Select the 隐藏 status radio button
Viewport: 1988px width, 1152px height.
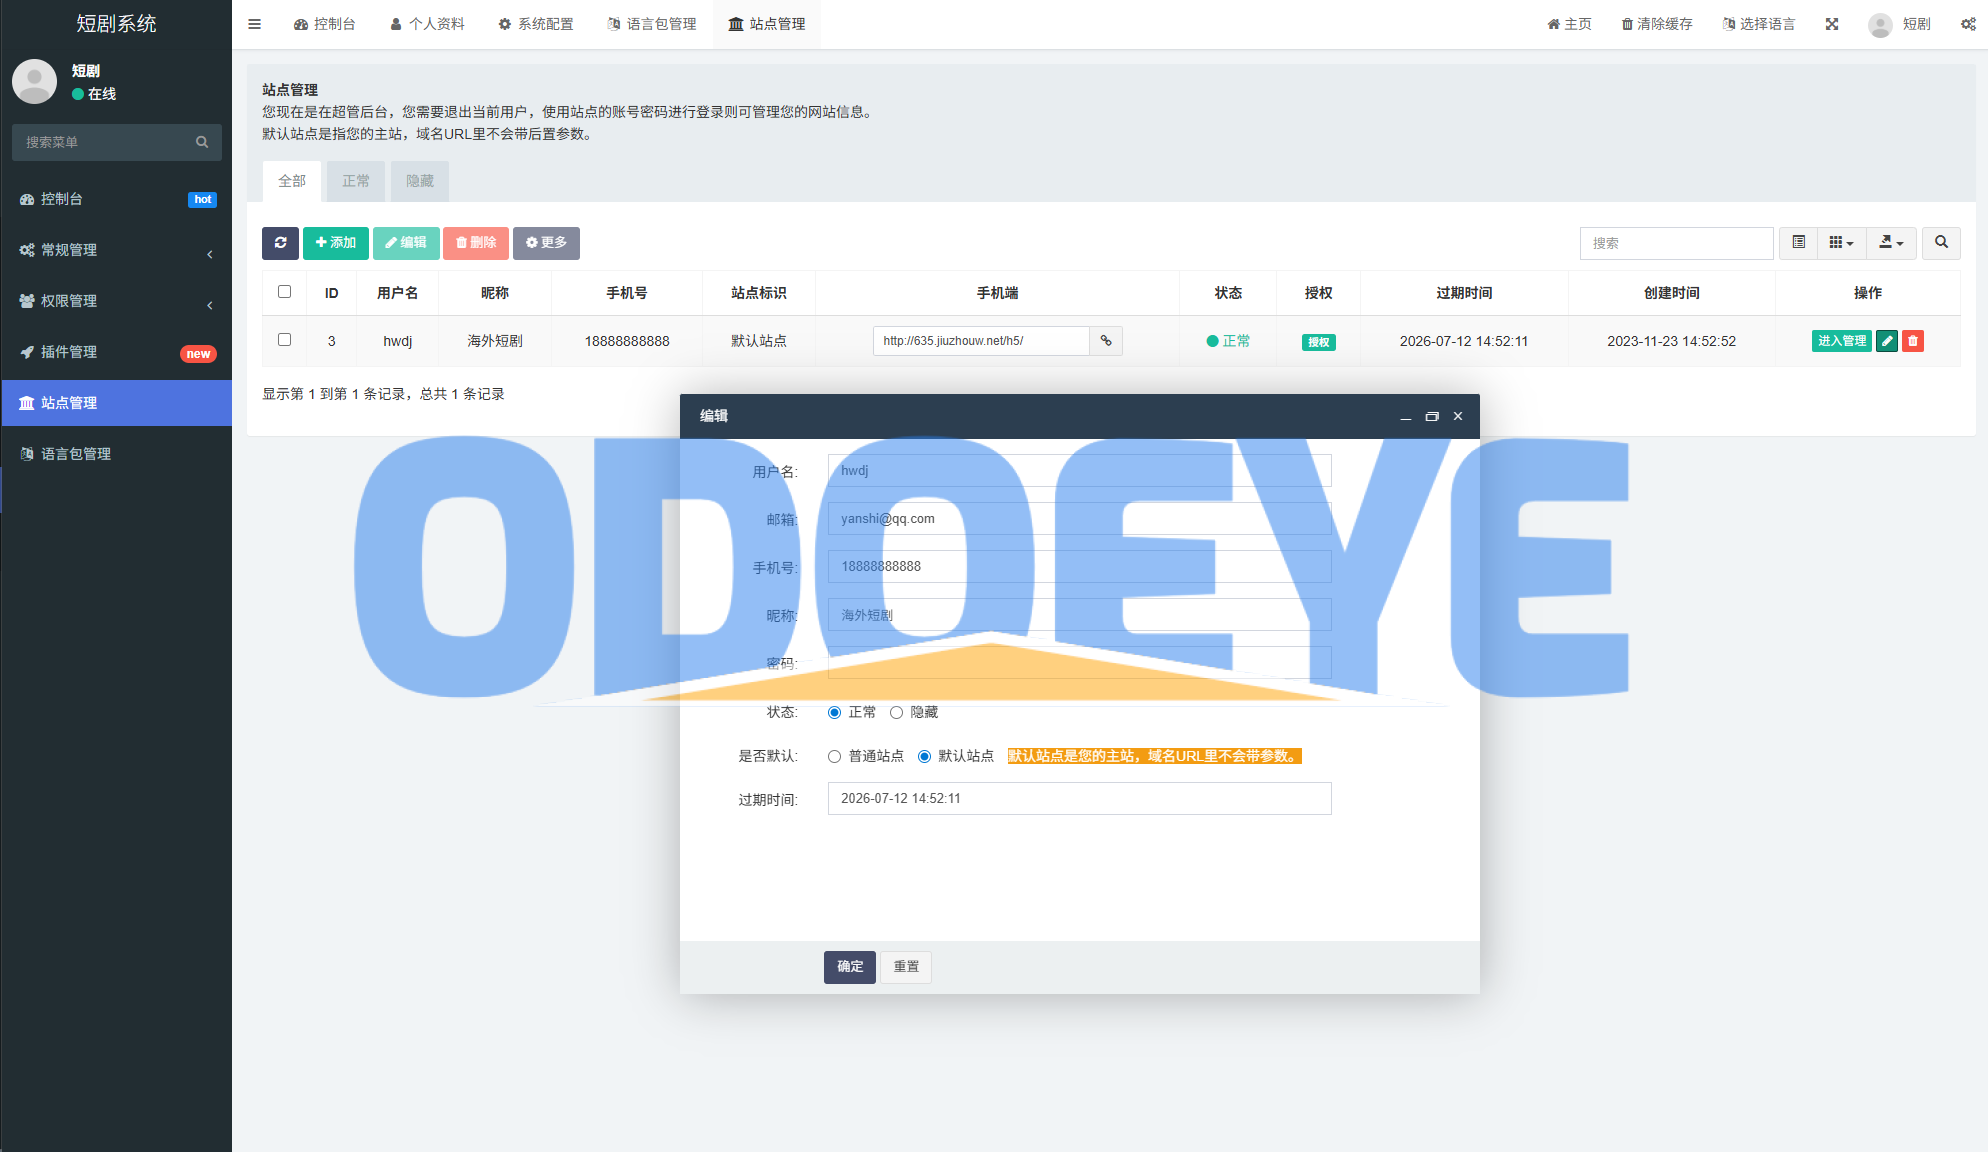click(897, 713)
